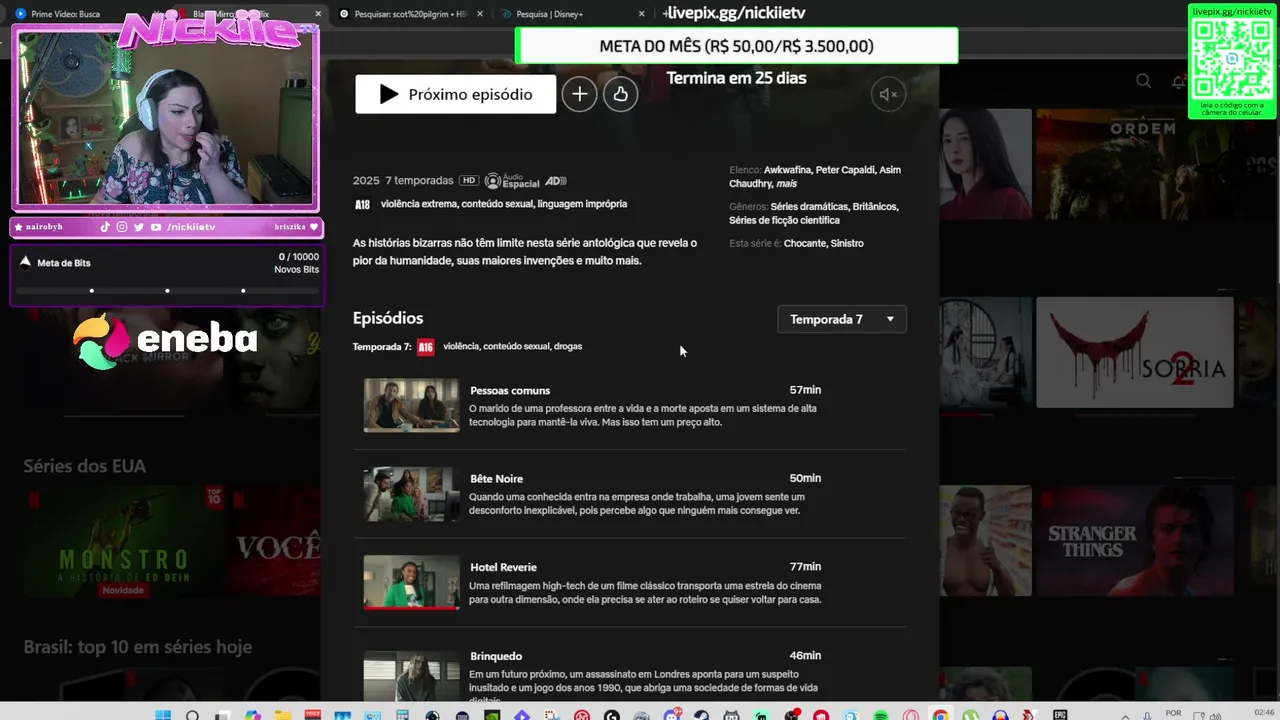The width and height of the screenshot is (1280, 720).
Task: Open Spotify from taskbar
Action: [x=881, y=715]
